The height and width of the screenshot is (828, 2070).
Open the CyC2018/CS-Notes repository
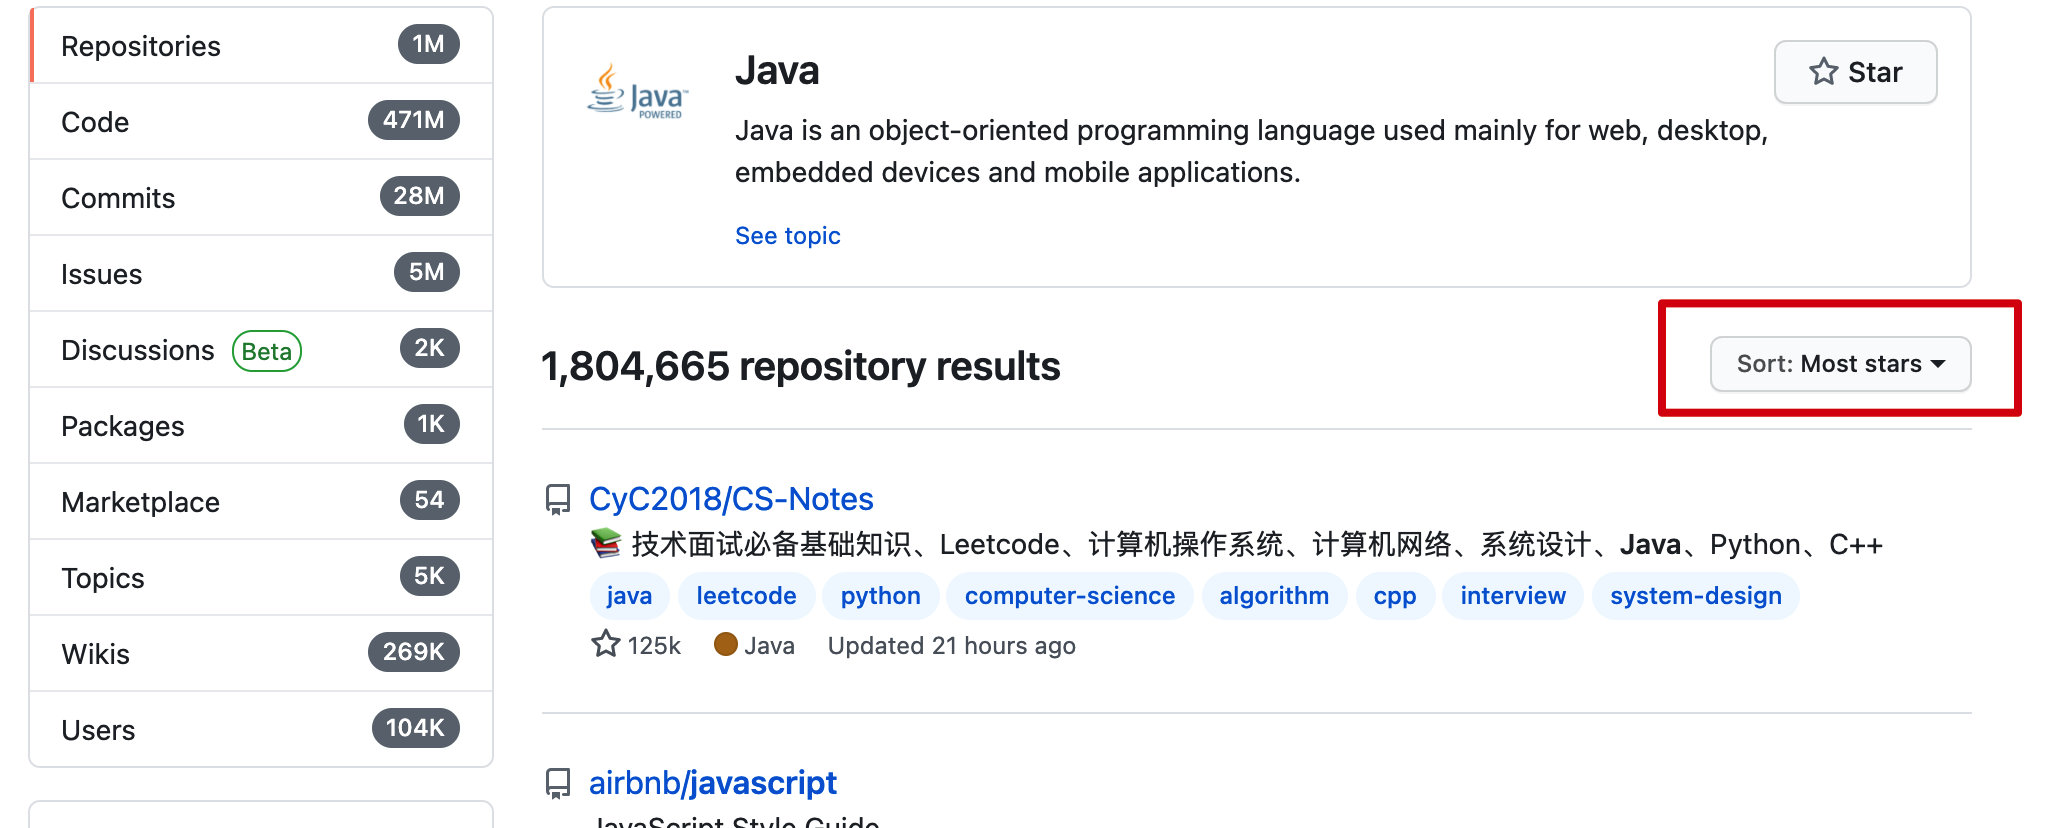pyautogui.click(x=731, y=499)
